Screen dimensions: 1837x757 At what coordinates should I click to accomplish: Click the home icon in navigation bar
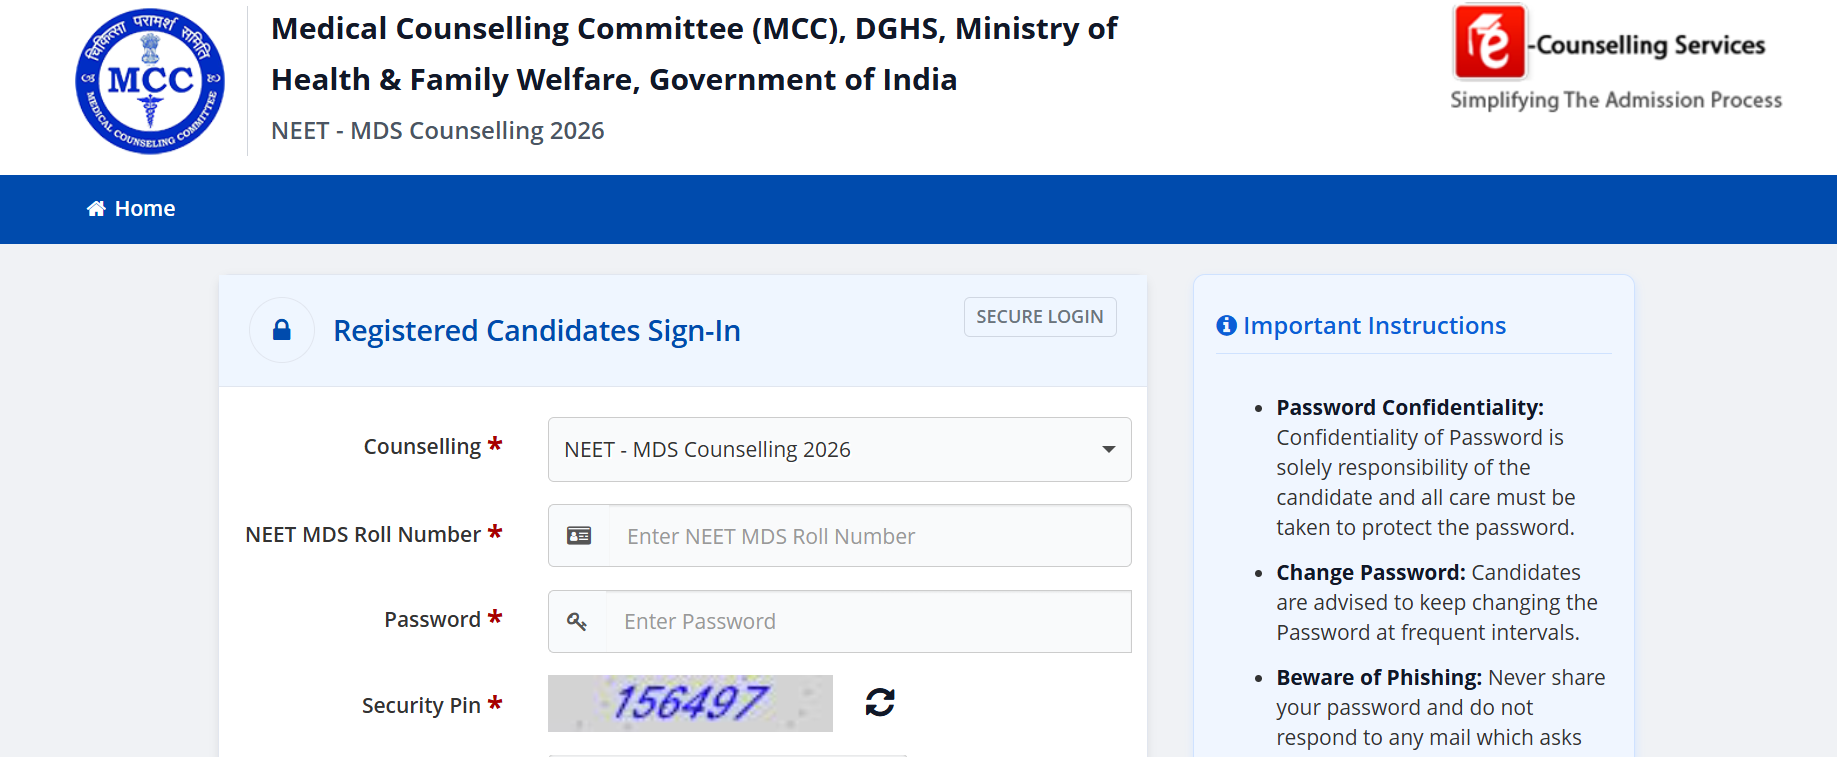coord(96,208)
